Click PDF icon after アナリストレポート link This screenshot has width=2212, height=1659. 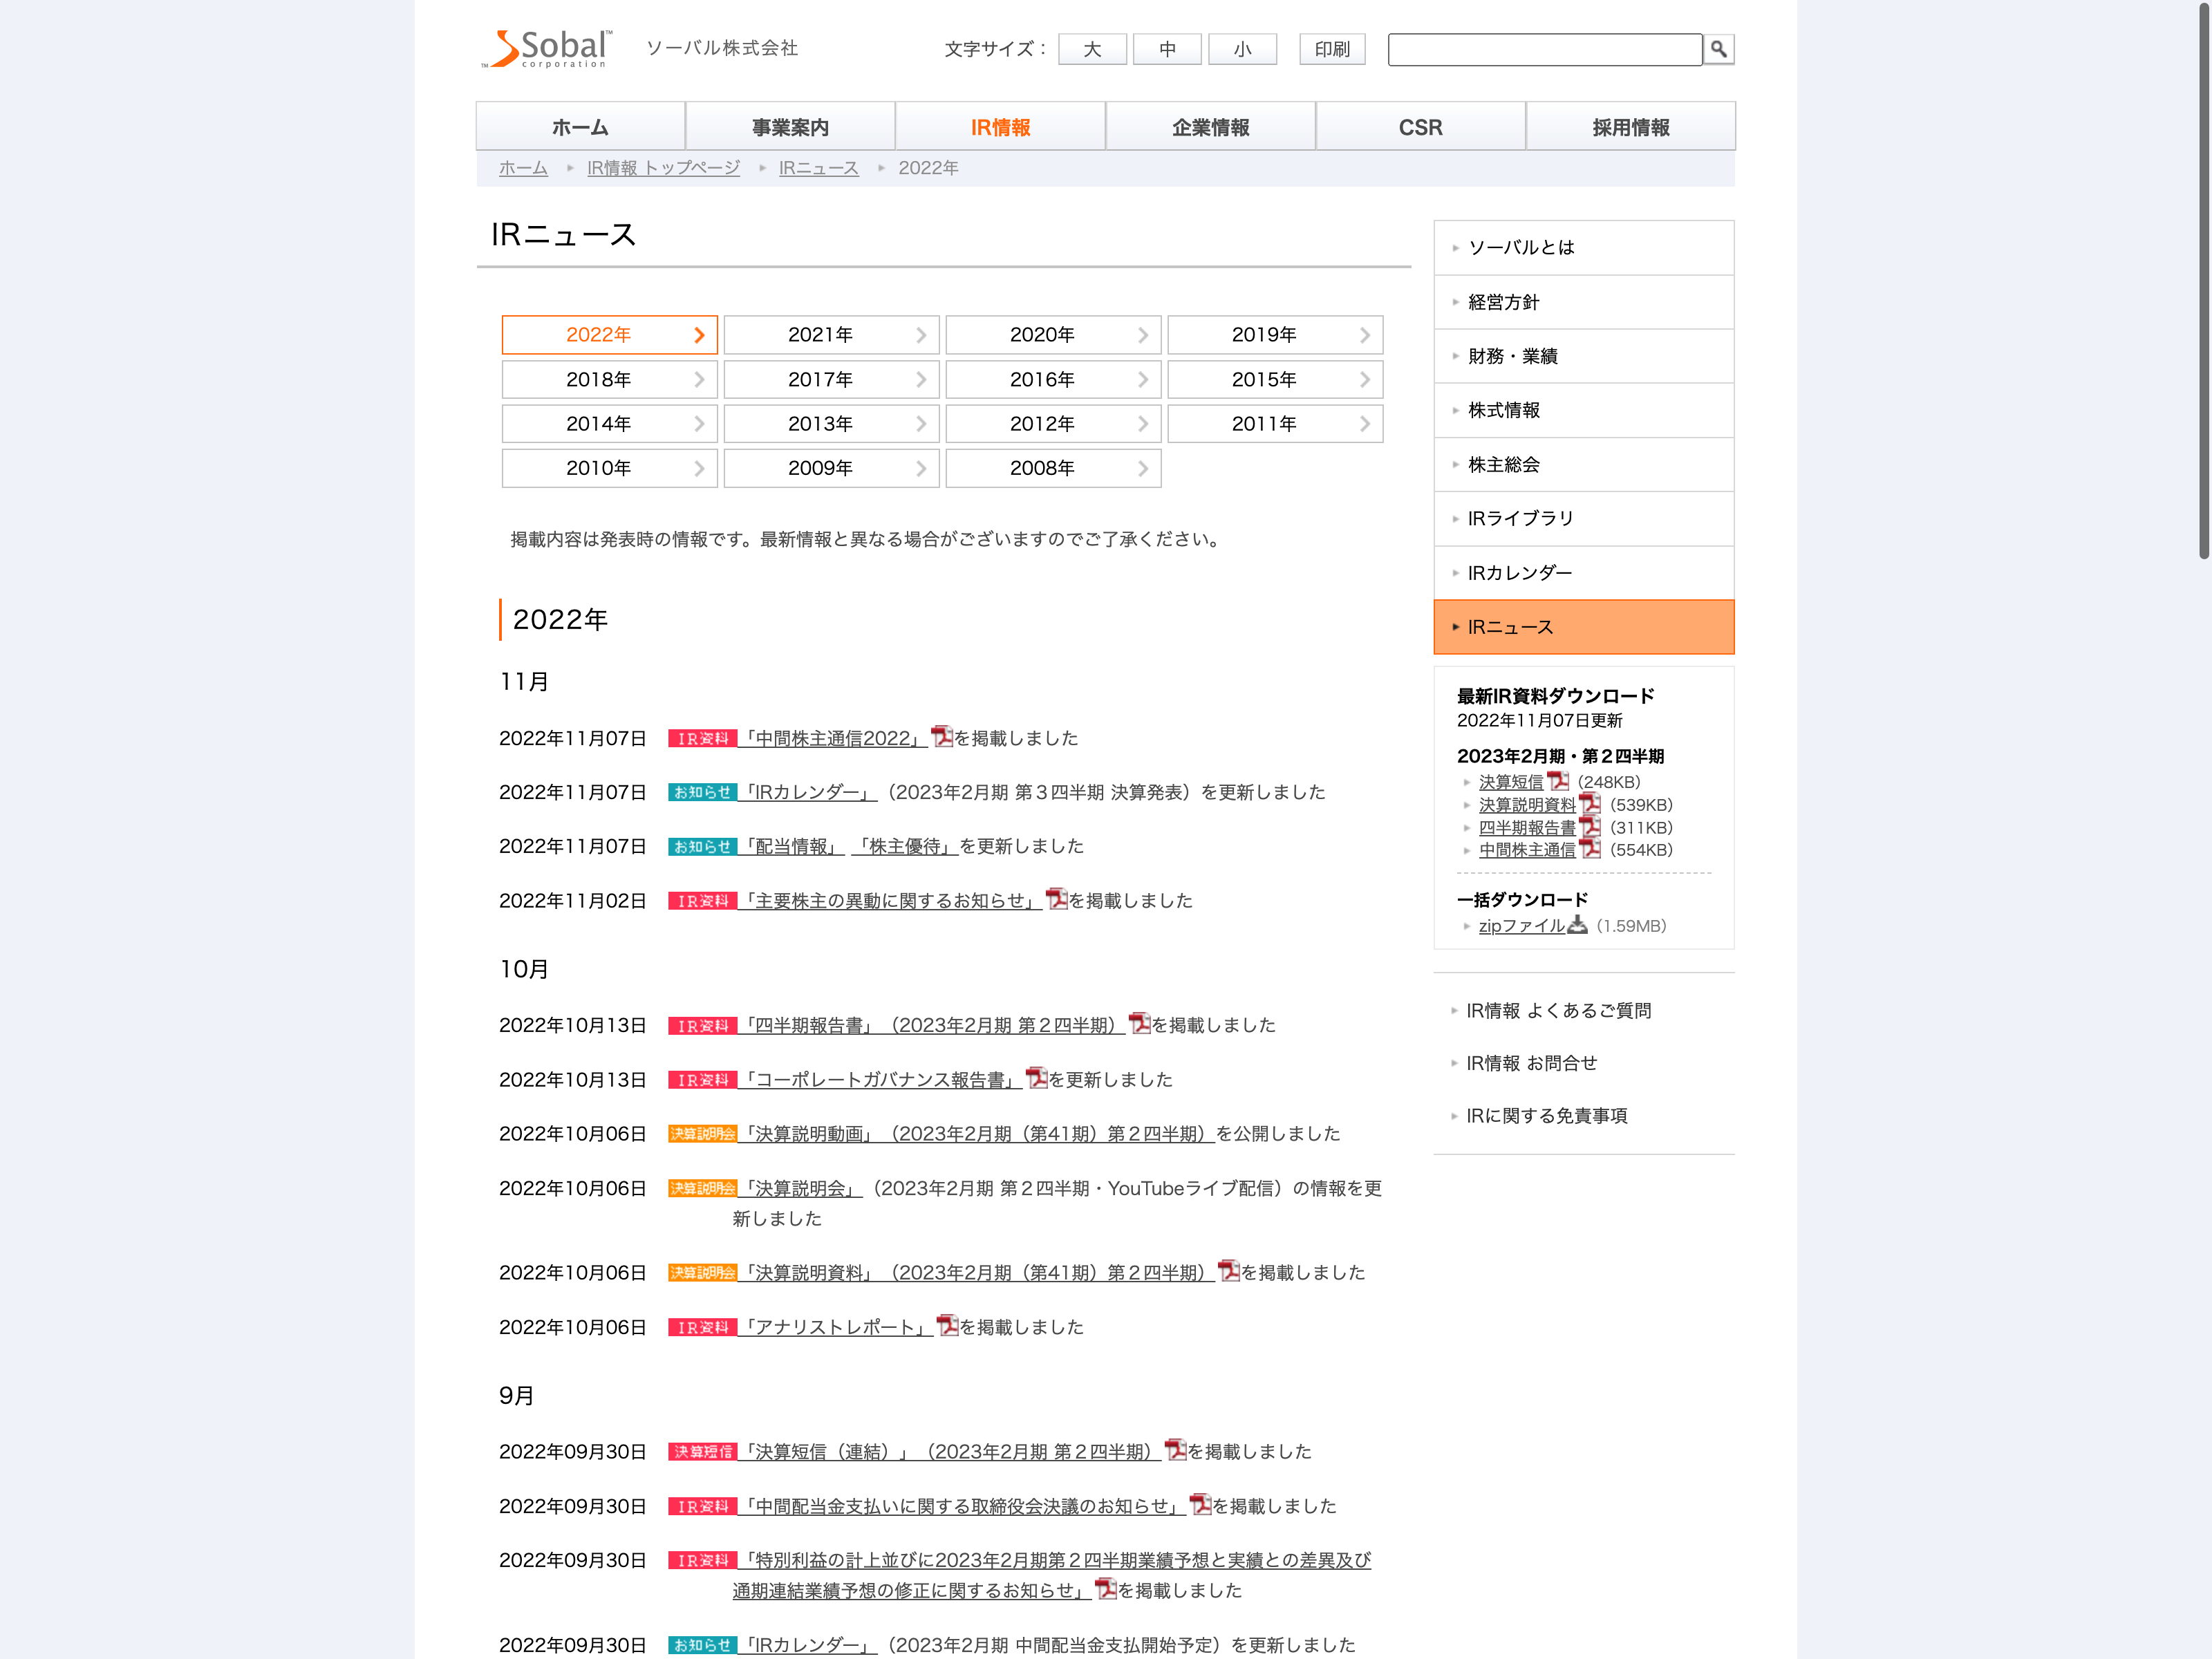coord(947,1326)
